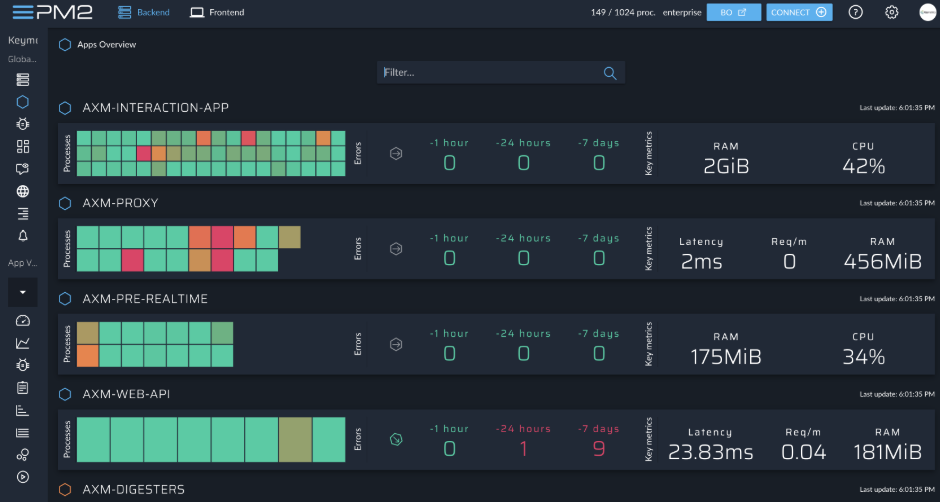
Task: Click the errors arrow icon in AXM-PROXY
Action: pos(396,249)
